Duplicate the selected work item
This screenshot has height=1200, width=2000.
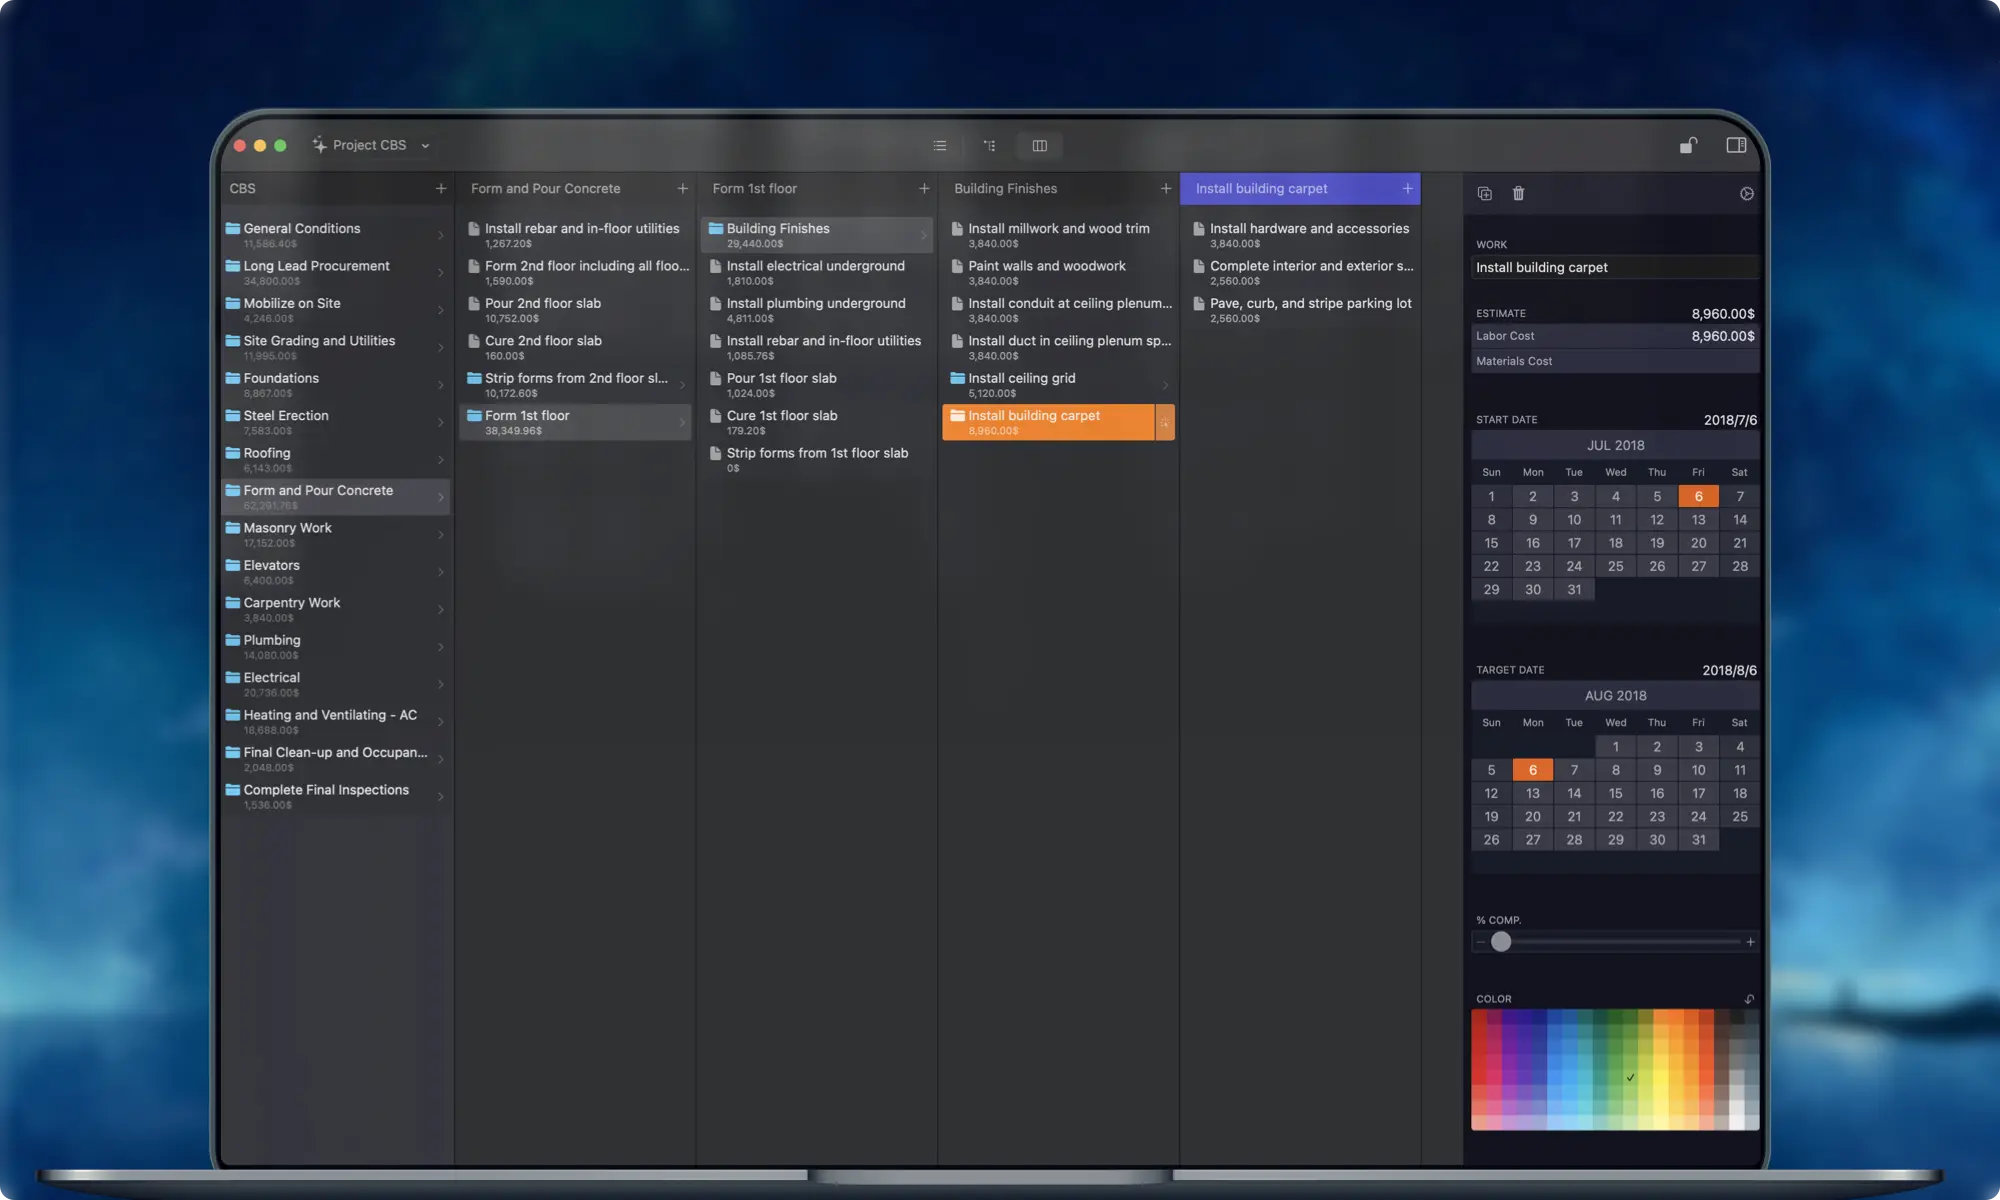(1484, 194)
